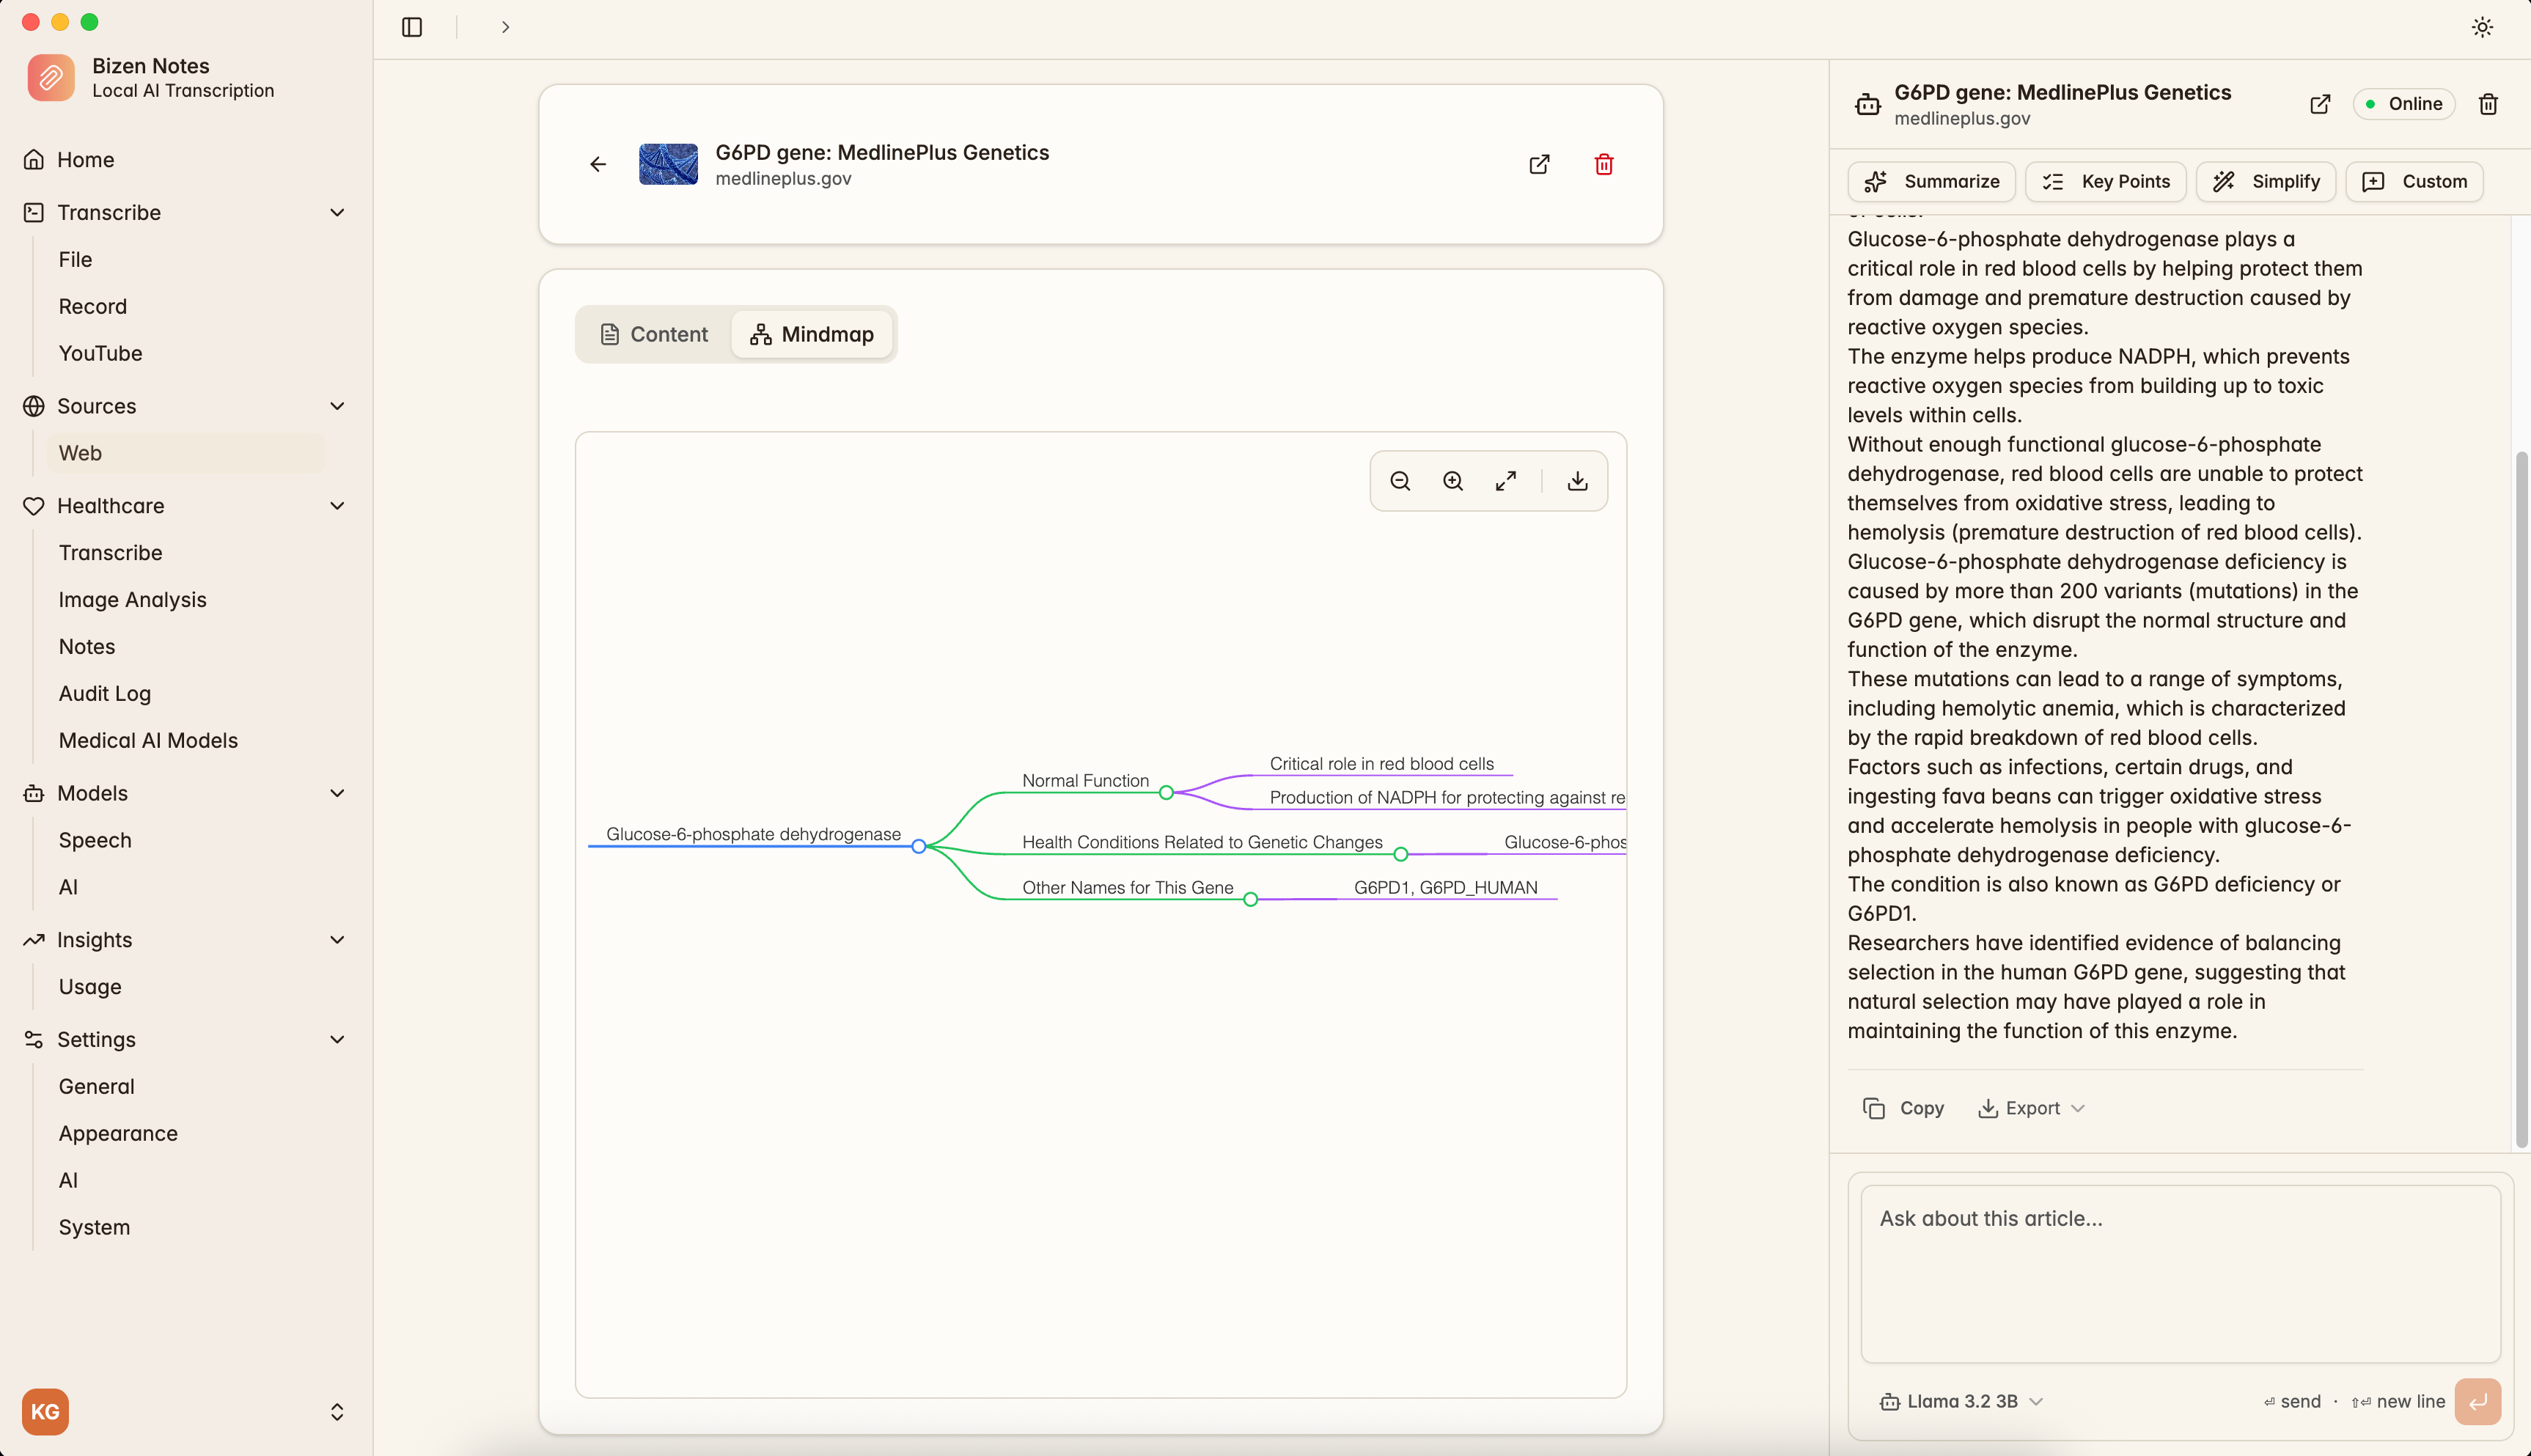Open the Export options dropdown

point(2030,1107)
